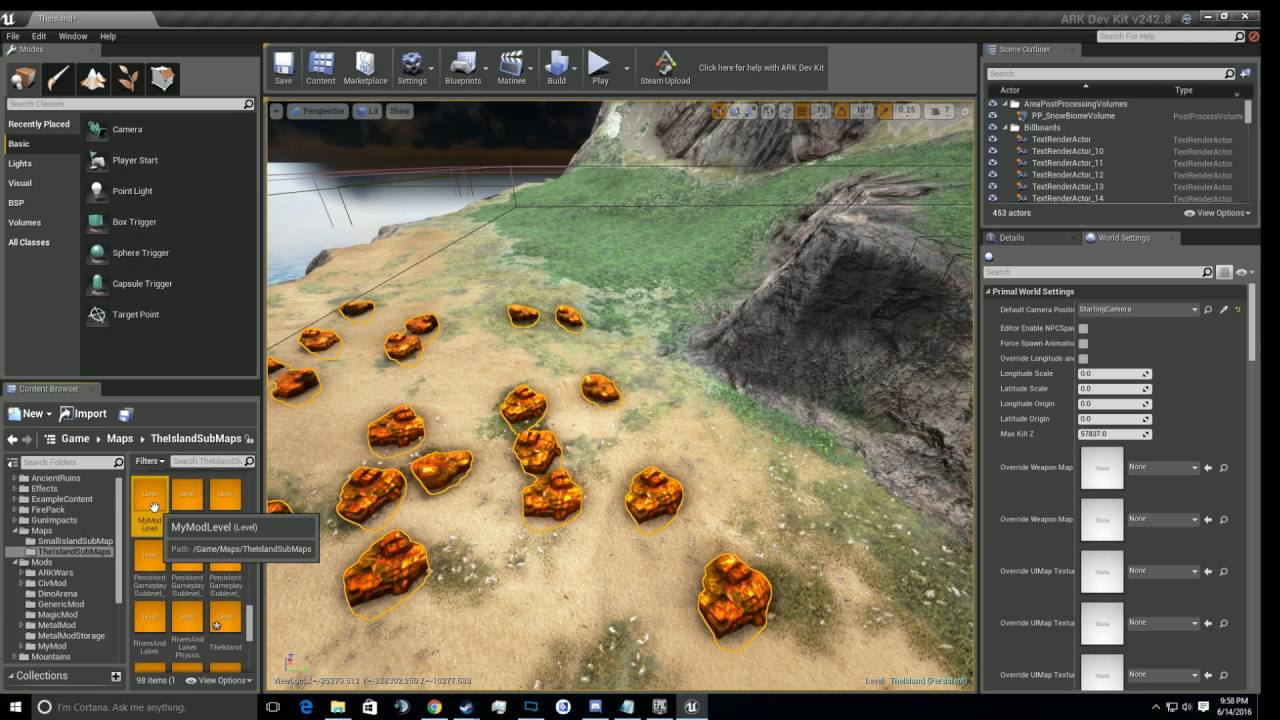Image resolution: width=1280 pixels, height=720 pixels.
Task: Select the Volumes category
Action: point(25,223)
